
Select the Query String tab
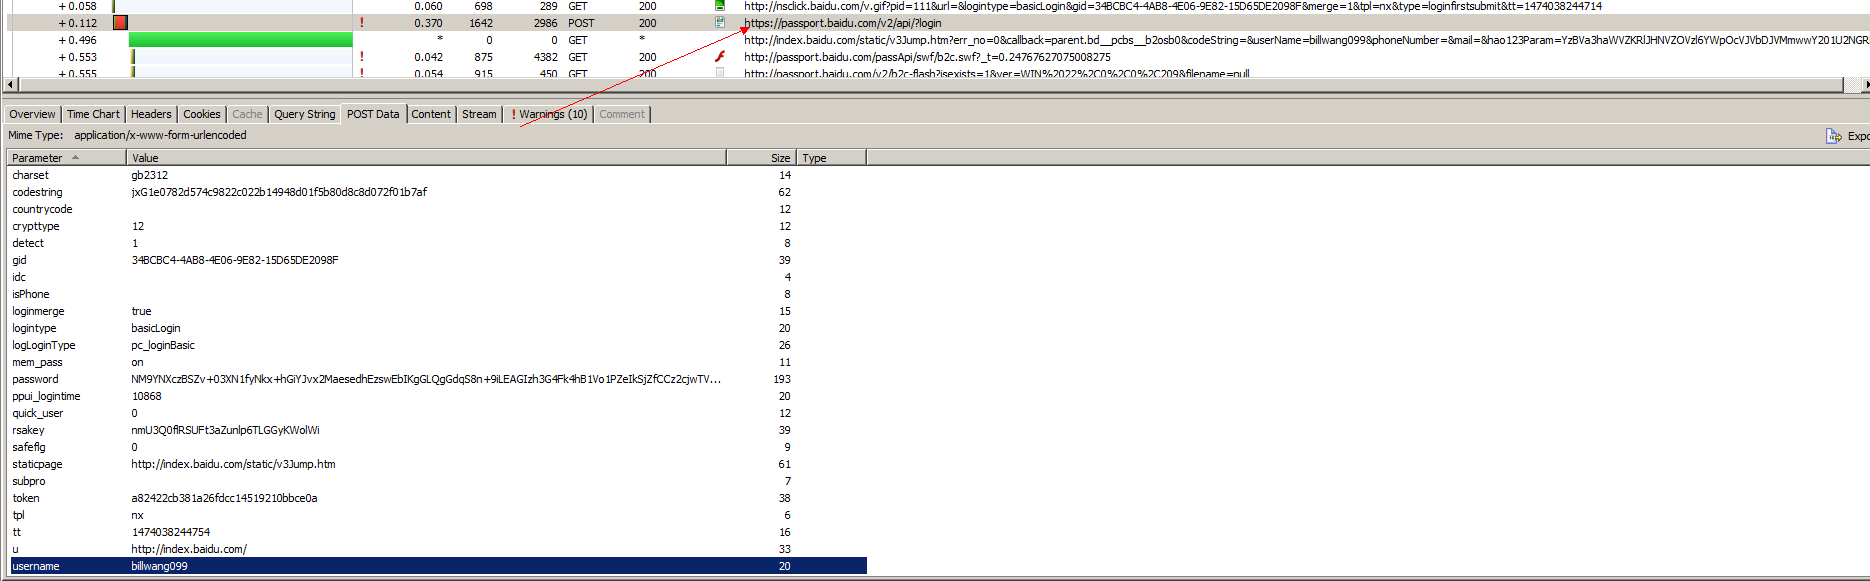(304, 114)
